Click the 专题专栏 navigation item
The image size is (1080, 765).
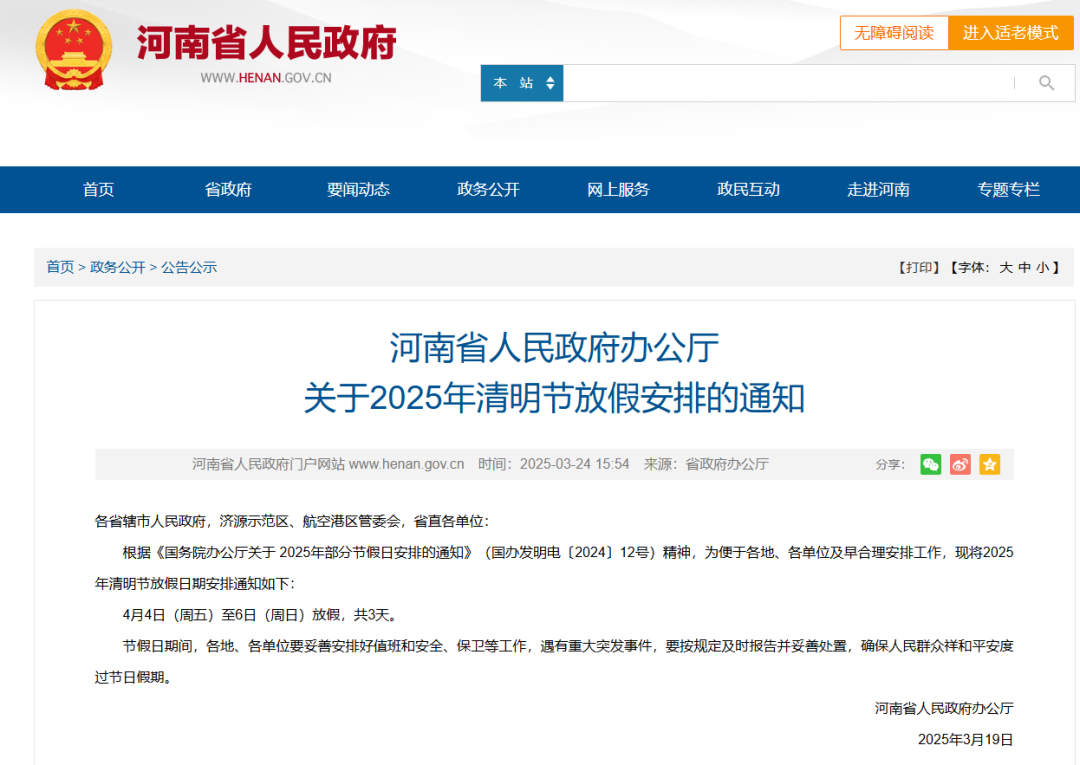(x=1008, y=189)
